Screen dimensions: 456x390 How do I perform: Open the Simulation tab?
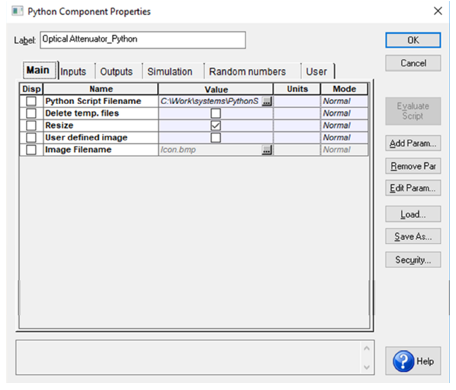(170, 71)
